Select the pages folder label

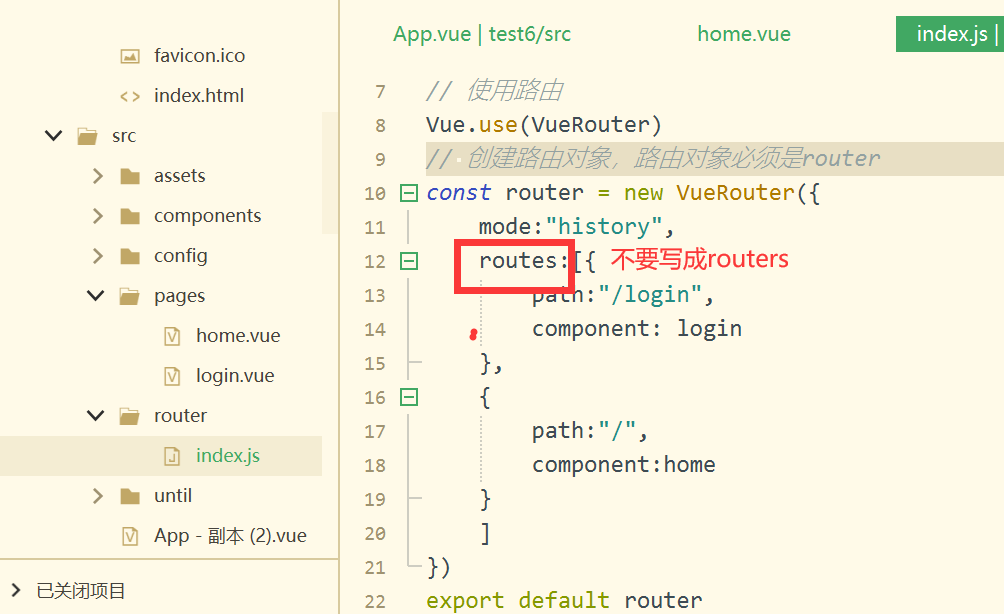(179, 296)
